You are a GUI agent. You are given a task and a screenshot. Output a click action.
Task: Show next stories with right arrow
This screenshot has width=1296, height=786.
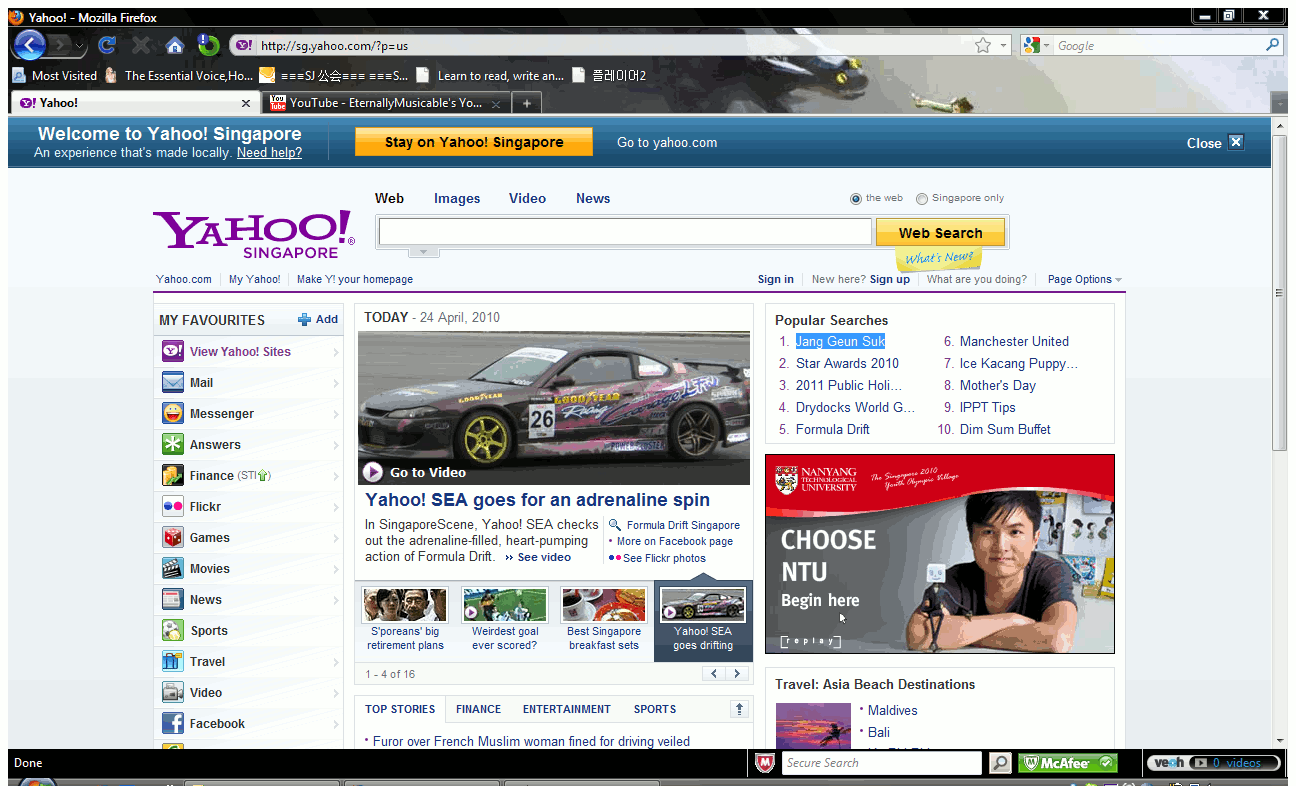coord(737,674)
